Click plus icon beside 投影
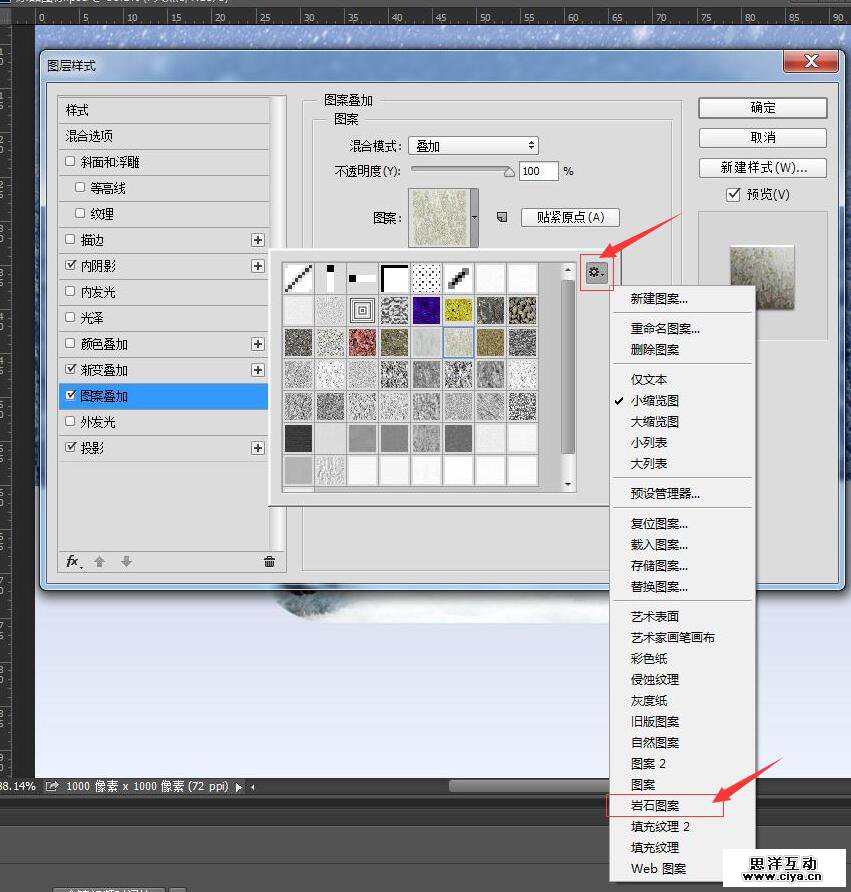Screen dimensions: 851x892 [x=258, y=448]
